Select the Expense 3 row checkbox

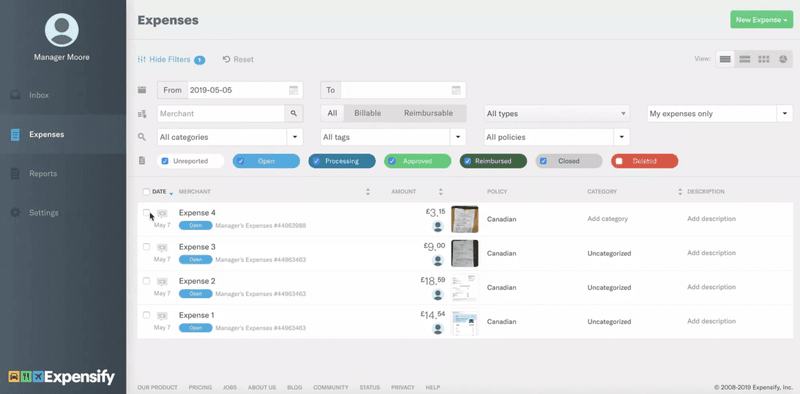coord(146,247)
